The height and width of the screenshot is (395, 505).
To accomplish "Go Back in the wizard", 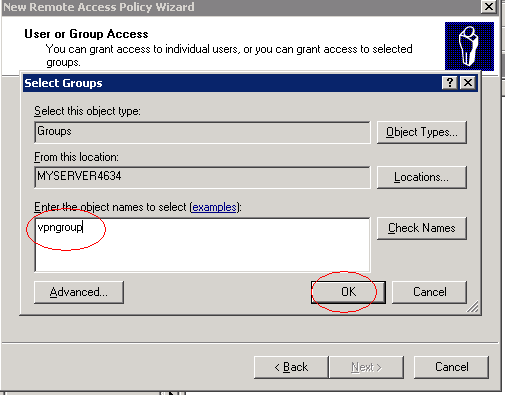I will click(x=291, y=367).
